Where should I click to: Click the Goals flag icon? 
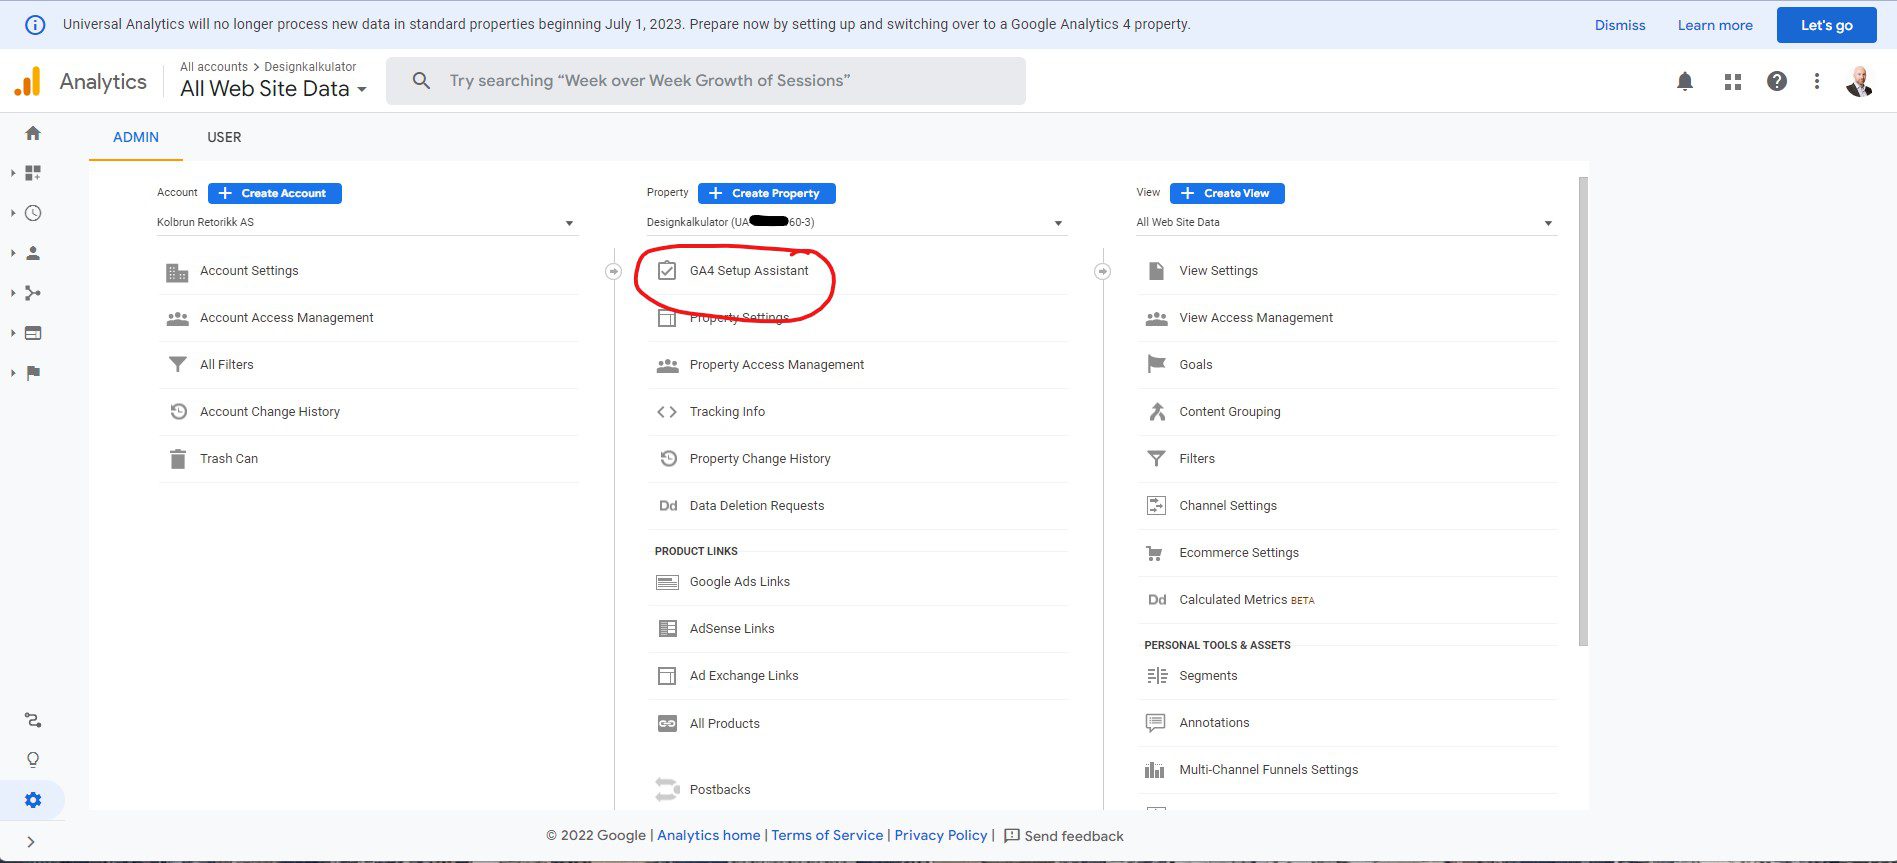1156,364
